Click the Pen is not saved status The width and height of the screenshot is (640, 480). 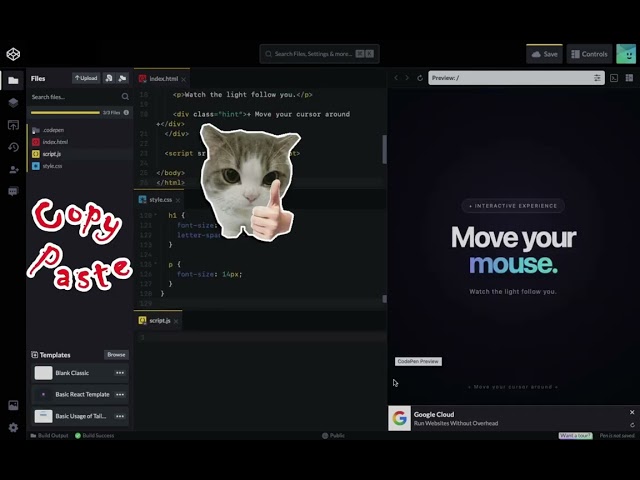point(617,436)
